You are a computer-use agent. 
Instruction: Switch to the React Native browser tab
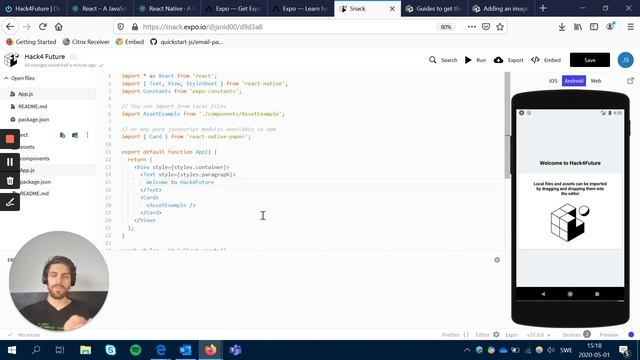(167, 9)
